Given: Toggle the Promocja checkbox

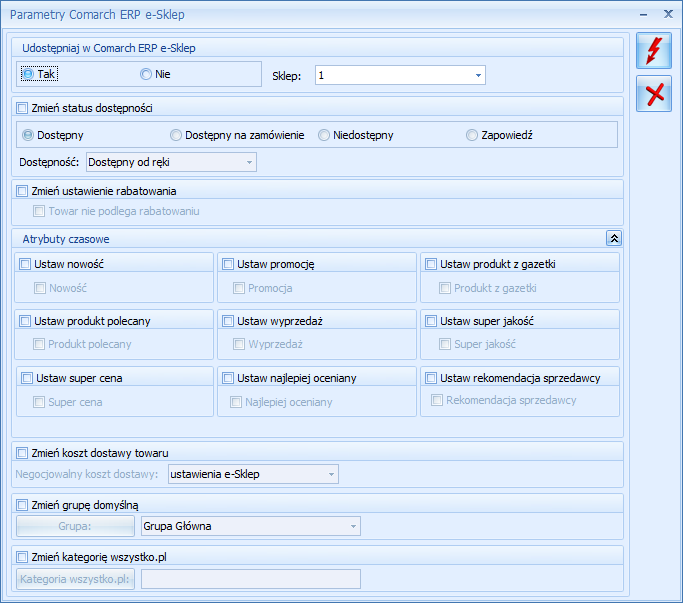Looking at the screenshot, I should click(239, 288).
